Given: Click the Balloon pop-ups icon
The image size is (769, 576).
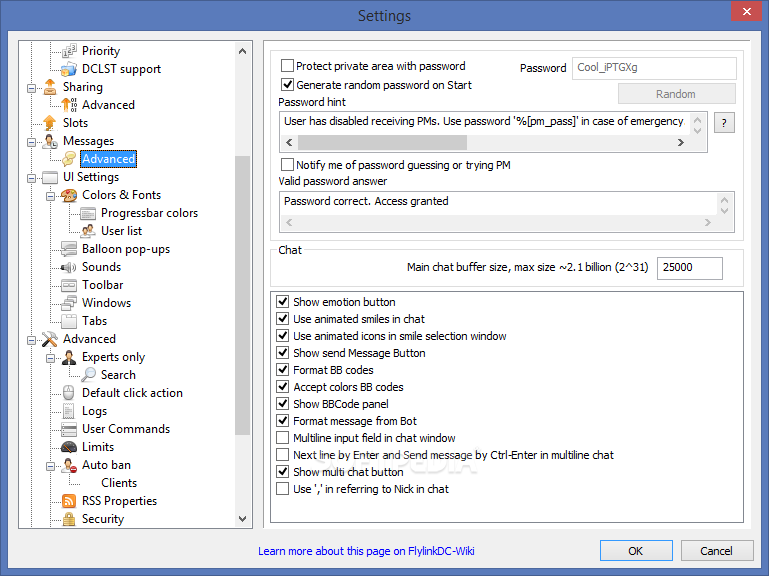Looking at the screenshot, I should click(69, 249).
